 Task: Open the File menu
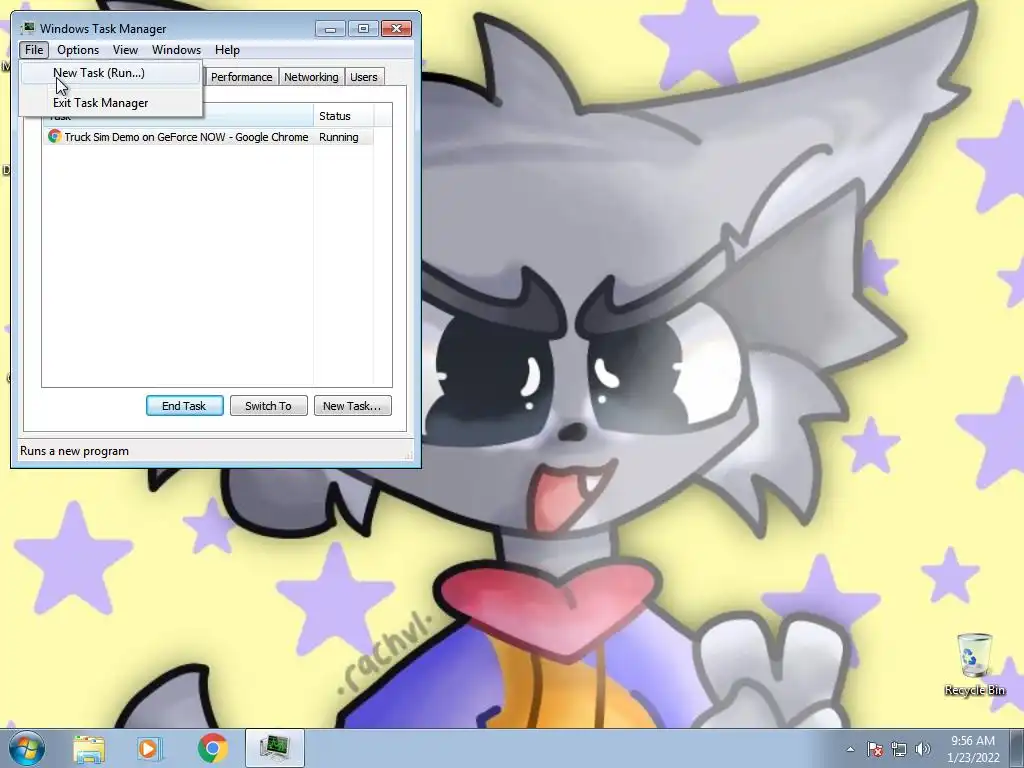34,50
